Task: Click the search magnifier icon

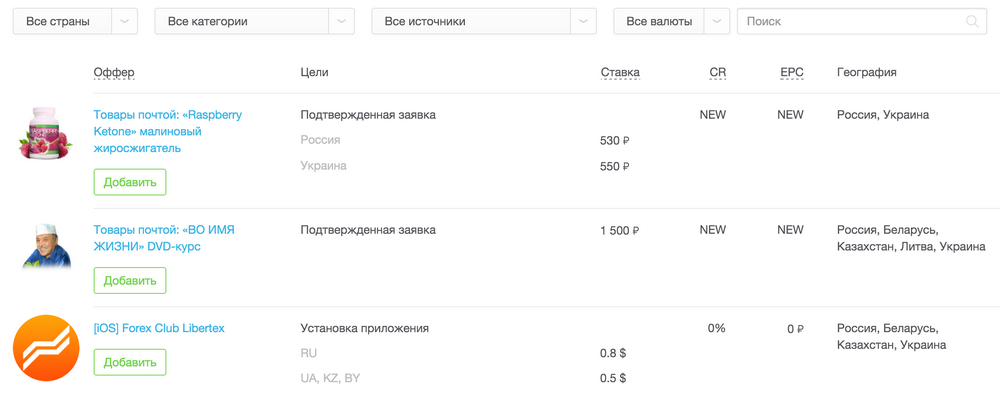Action: (x=972, y=21)
